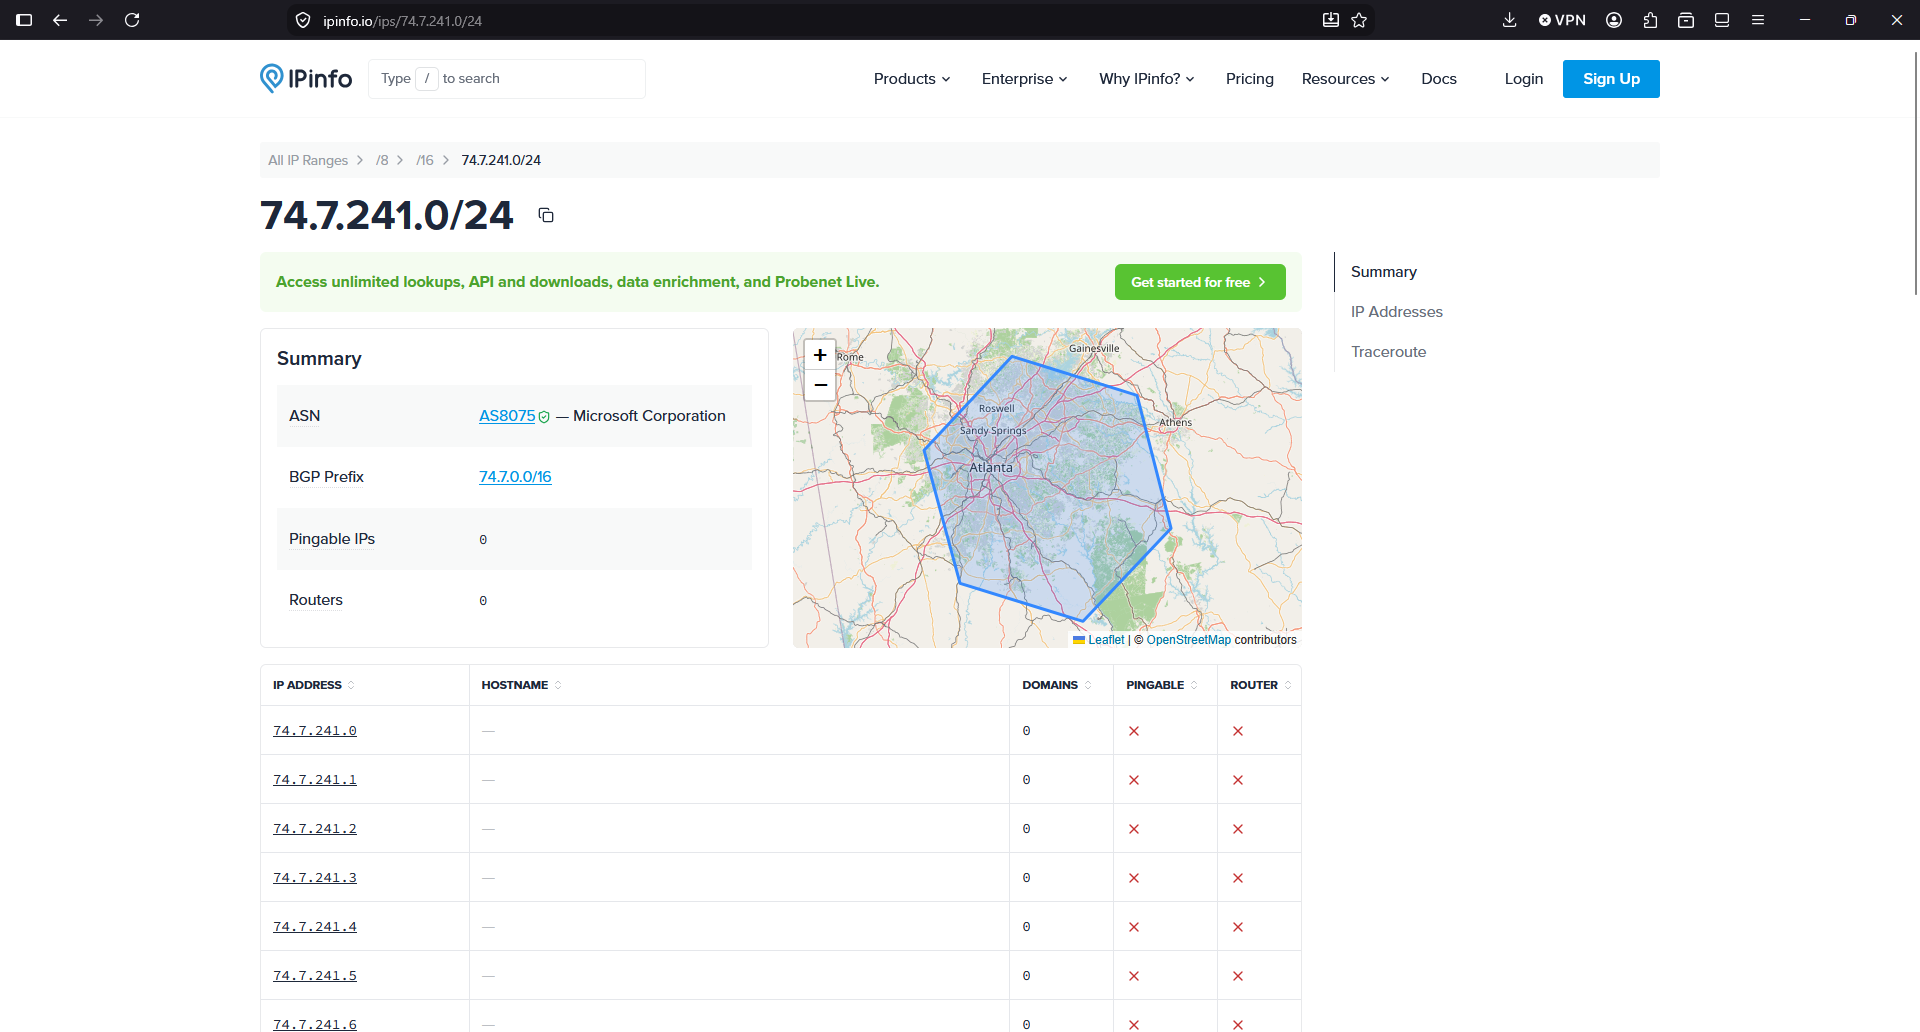Click the browser address bar URL
1920x1032 pixels.
[402, 20]
